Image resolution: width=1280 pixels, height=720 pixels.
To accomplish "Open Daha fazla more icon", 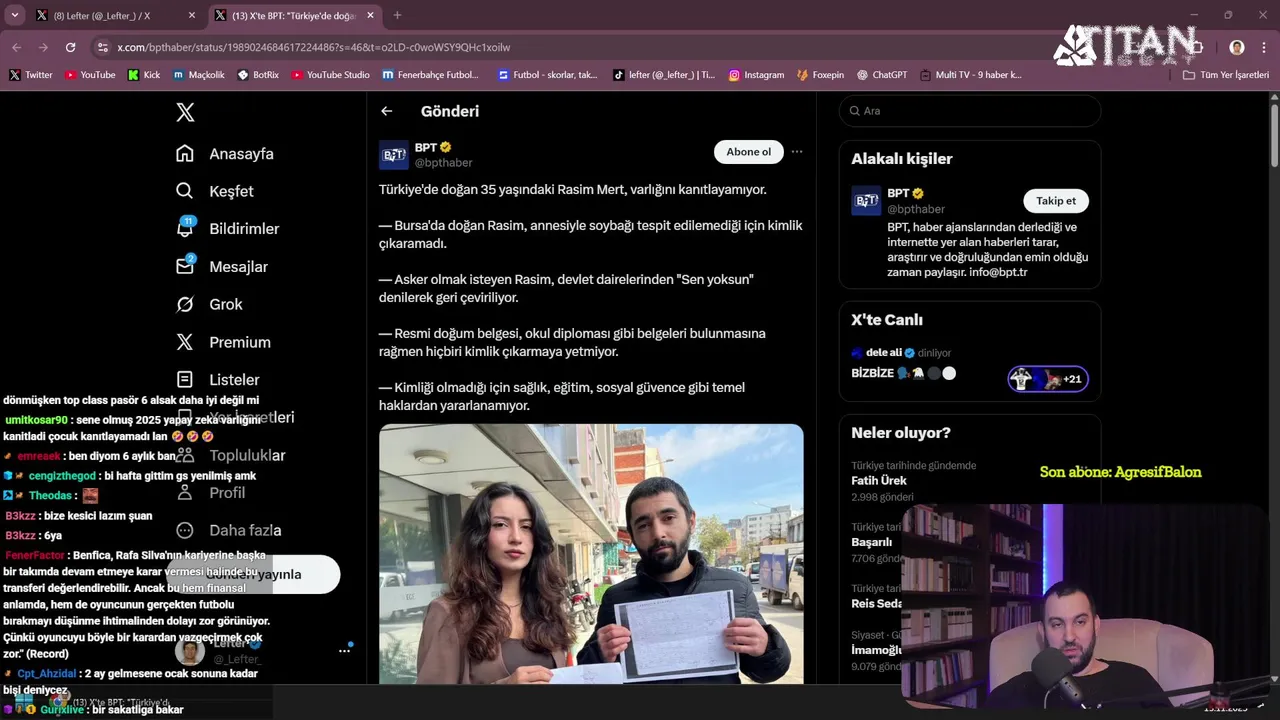I will click(x=185, y=530).
